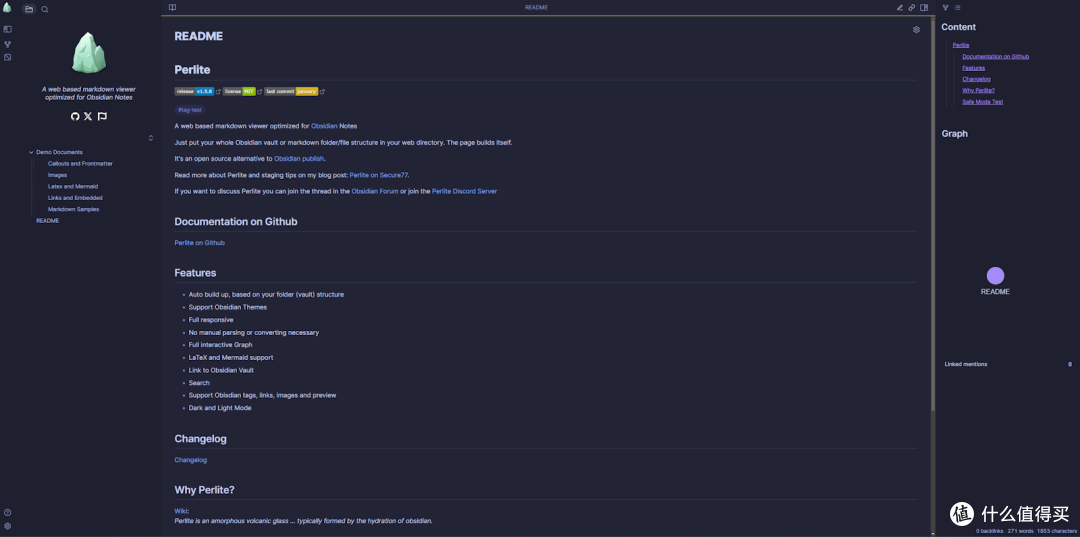Image resolution: width=1080 pixels, height=537 pixels.
Task: Open the search icon in left sidebar
Action: [45, 9]
